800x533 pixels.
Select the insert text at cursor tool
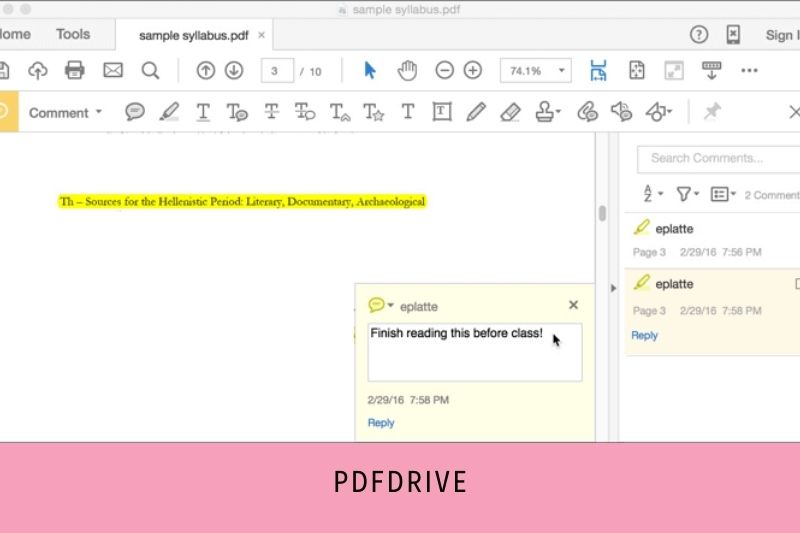tap(340, 112)
